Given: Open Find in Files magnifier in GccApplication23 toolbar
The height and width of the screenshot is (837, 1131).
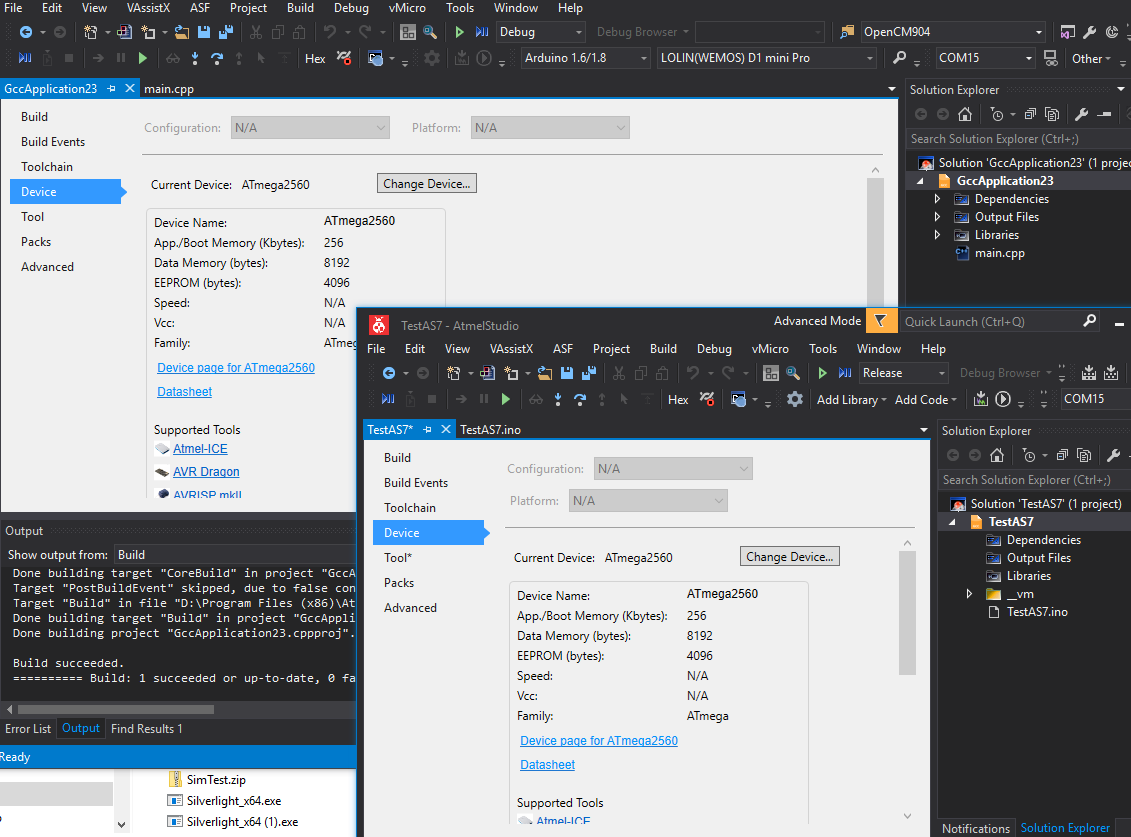Looking at the screenshot, I should pyautogui.click(x=430, y=32).
